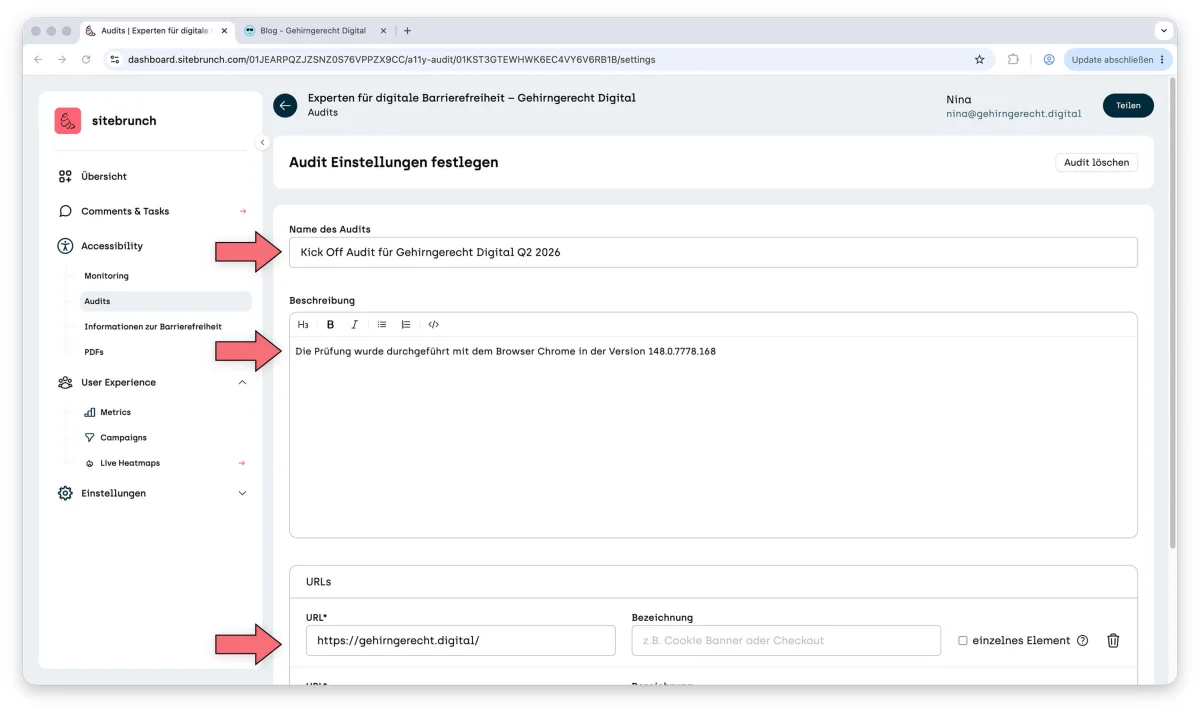Insert a numbered list in description
Image resolution: width=1200 pixels, height=713 pixels.
click(x=406, y=325)
